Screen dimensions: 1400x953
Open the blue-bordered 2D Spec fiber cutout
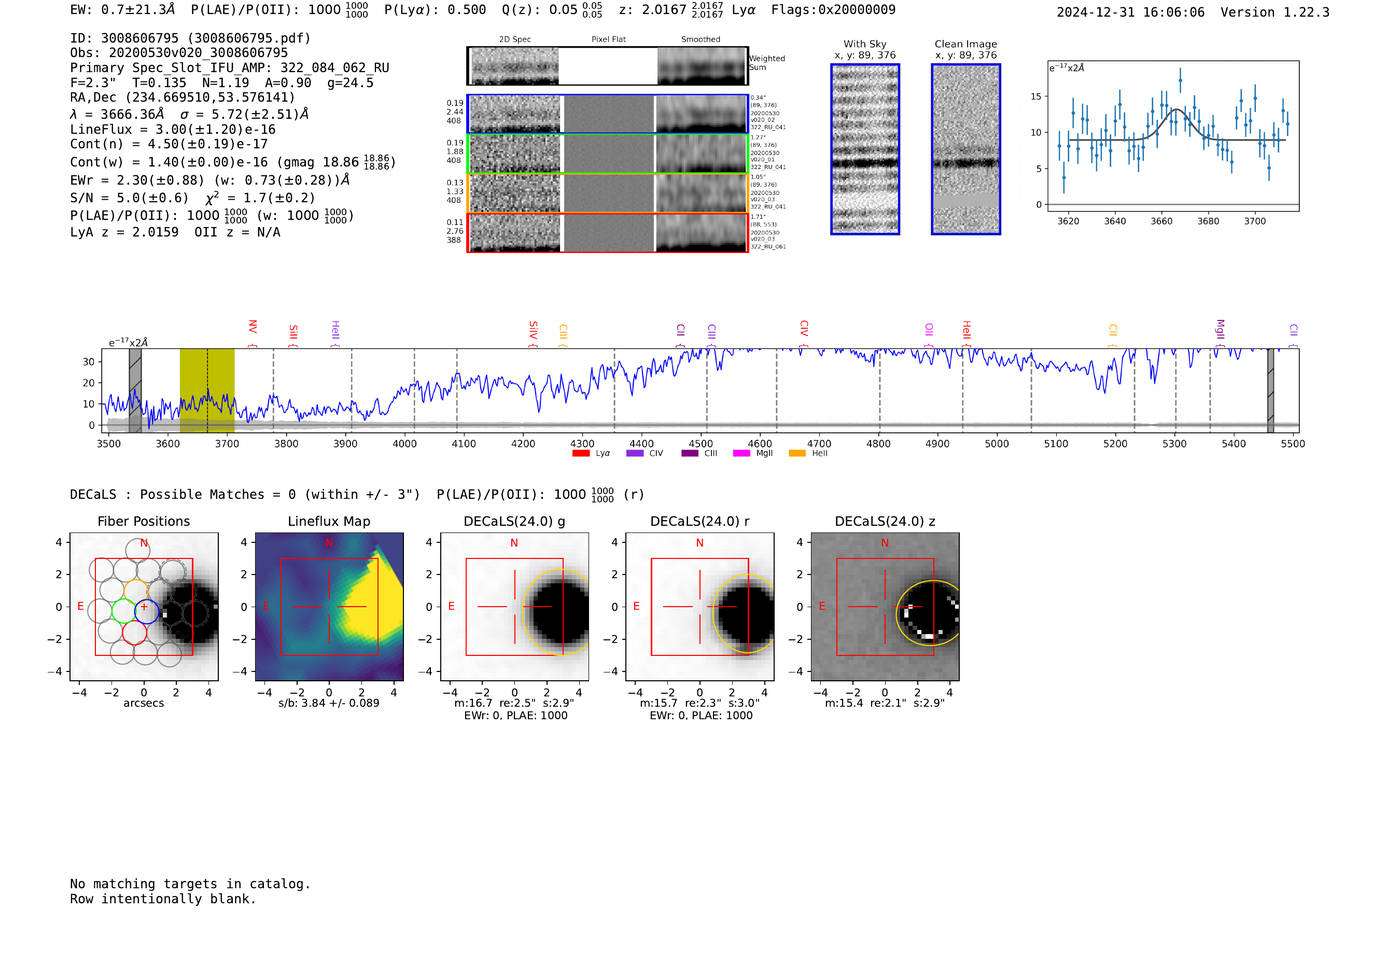coord(514,114)
